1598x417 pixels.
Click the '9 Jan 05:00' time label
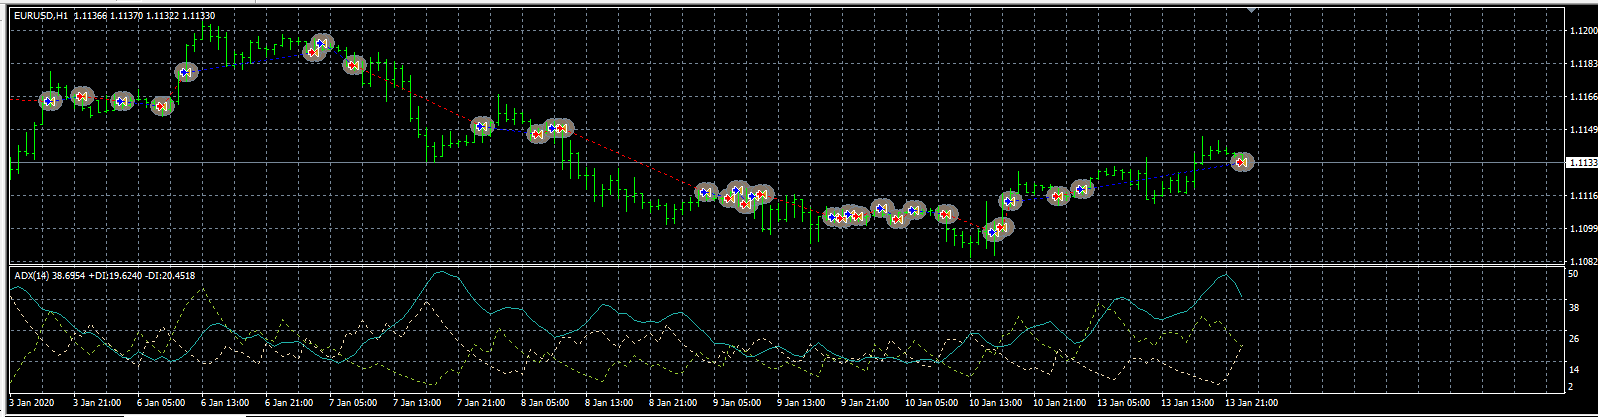point(737,403)
